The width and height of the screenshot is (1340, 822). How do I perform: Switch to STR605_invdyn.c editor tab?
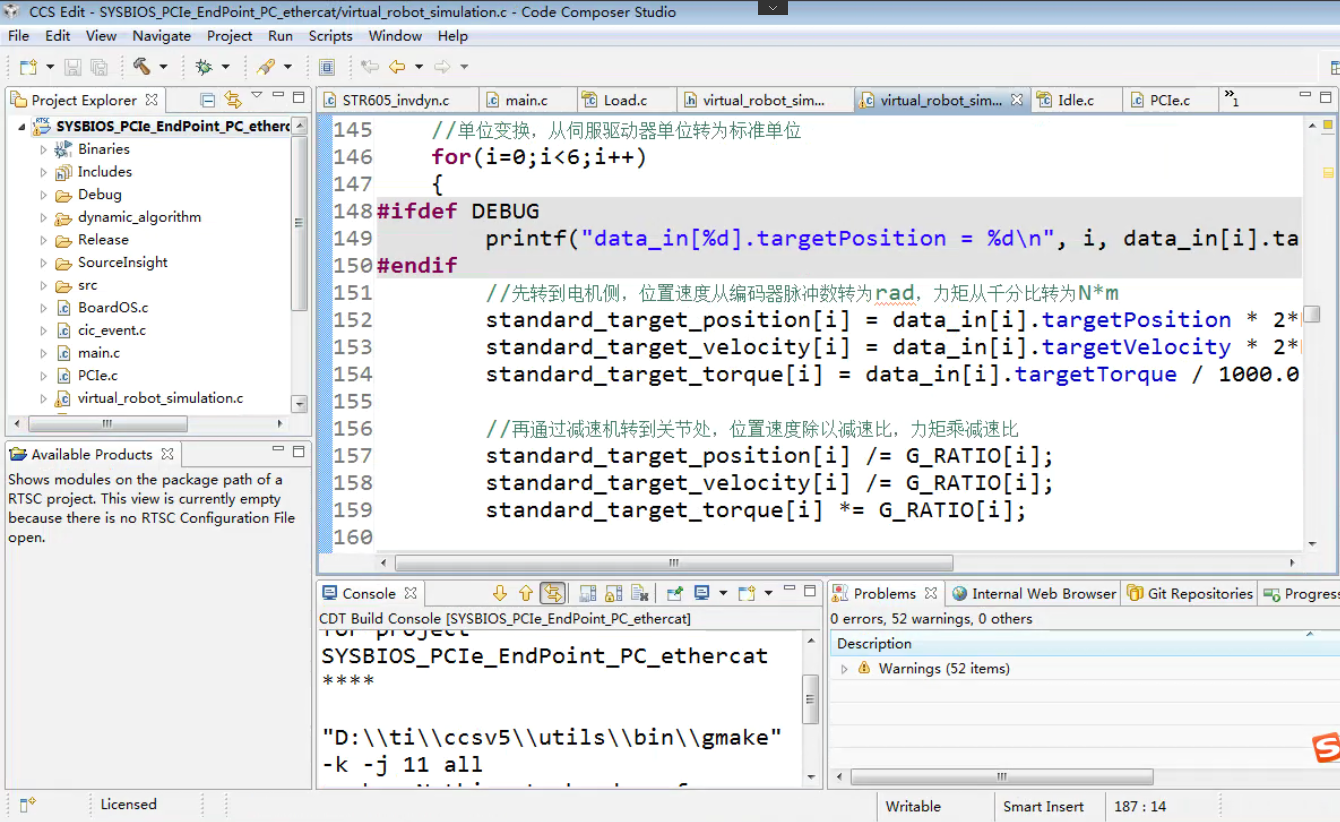(396, 100)
